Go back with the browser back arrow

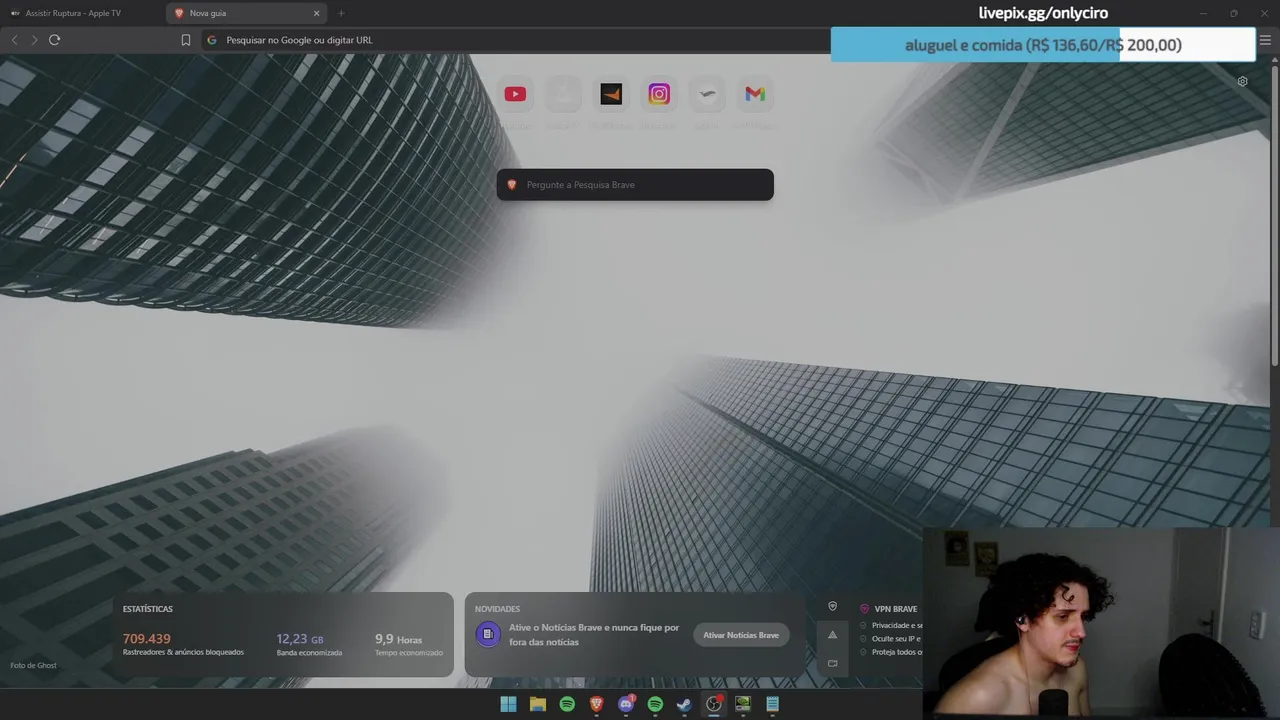tap(14, 40)
